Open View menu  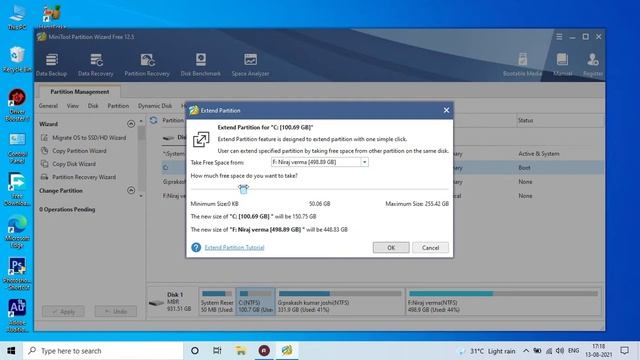[x=73, y=106]
